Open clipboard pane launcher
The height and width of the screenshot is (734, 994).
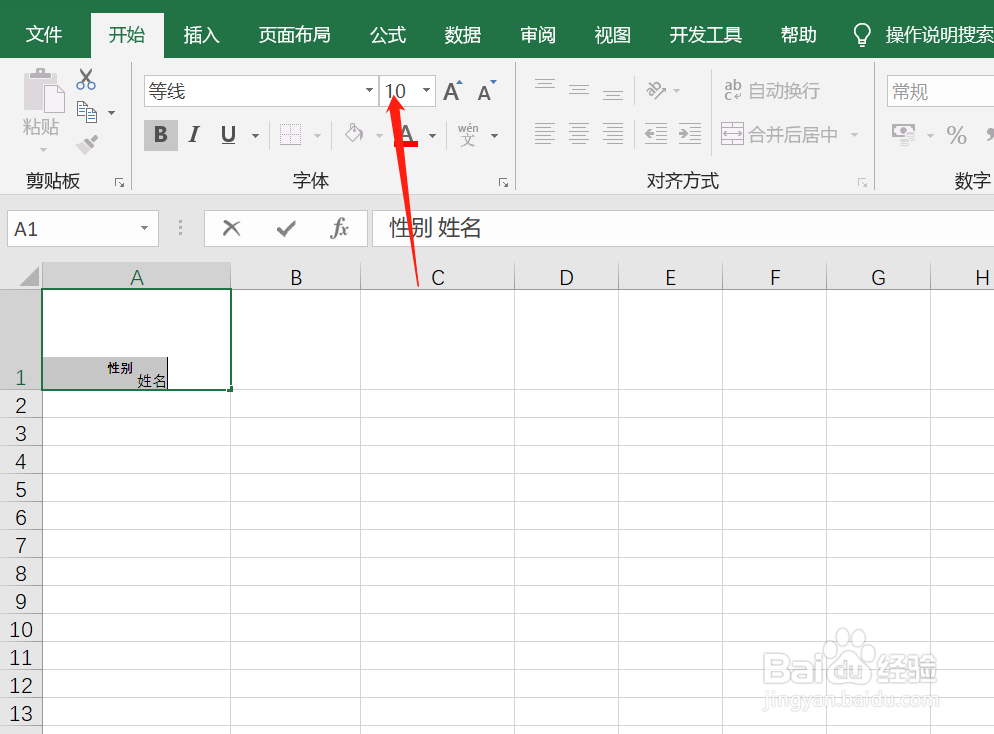coord(119,183)
